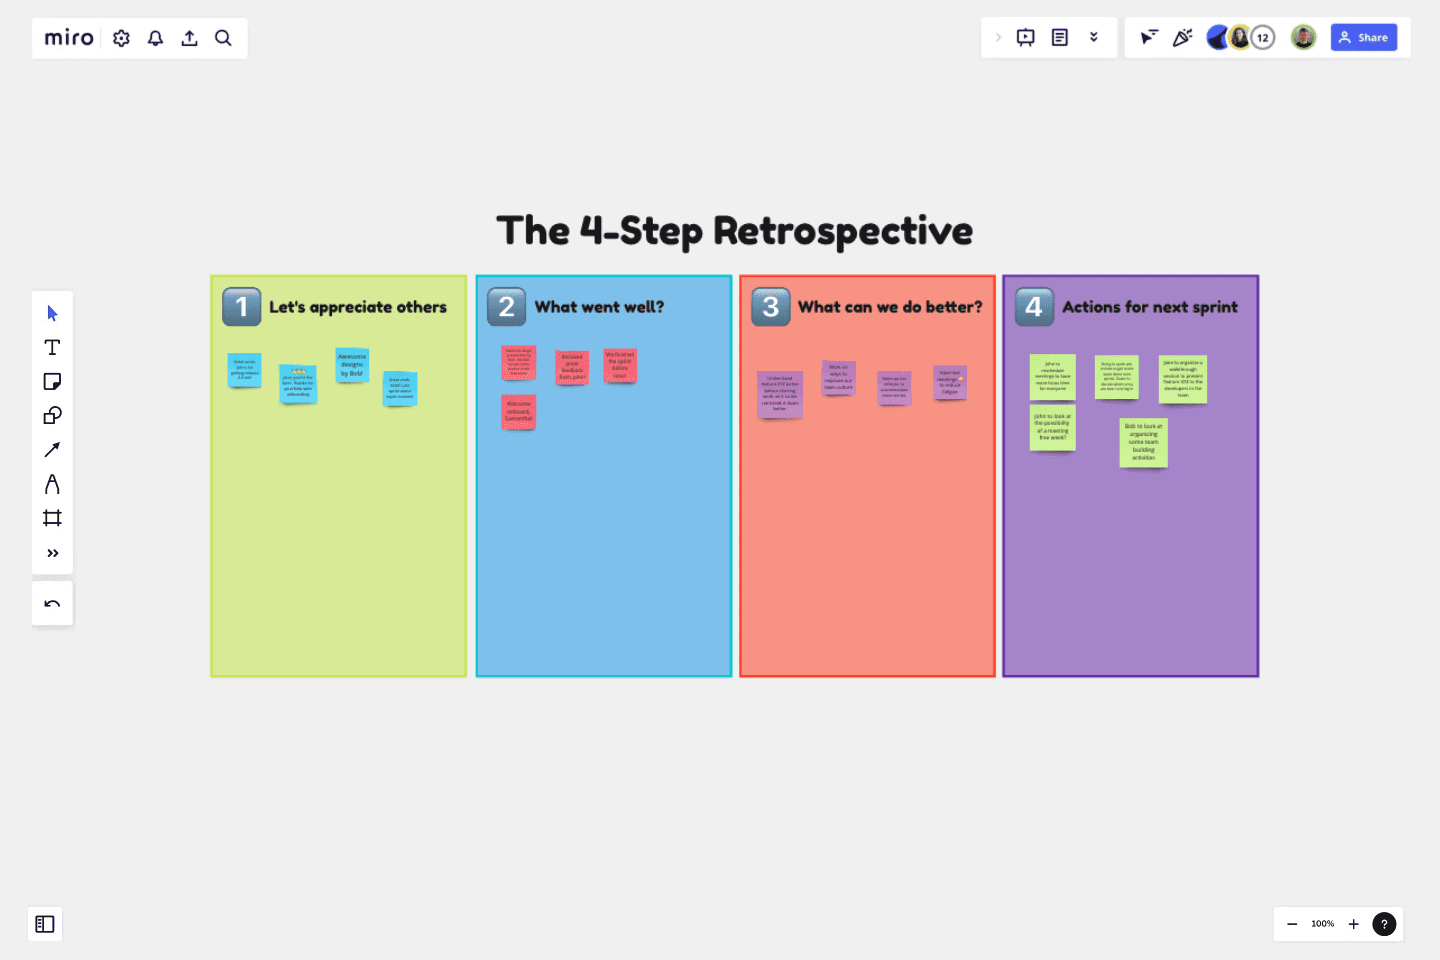This screenshot has width=1440, height=960.
Task: Collapse the top toolbar with the chevrons
Action: [1094, 37]
